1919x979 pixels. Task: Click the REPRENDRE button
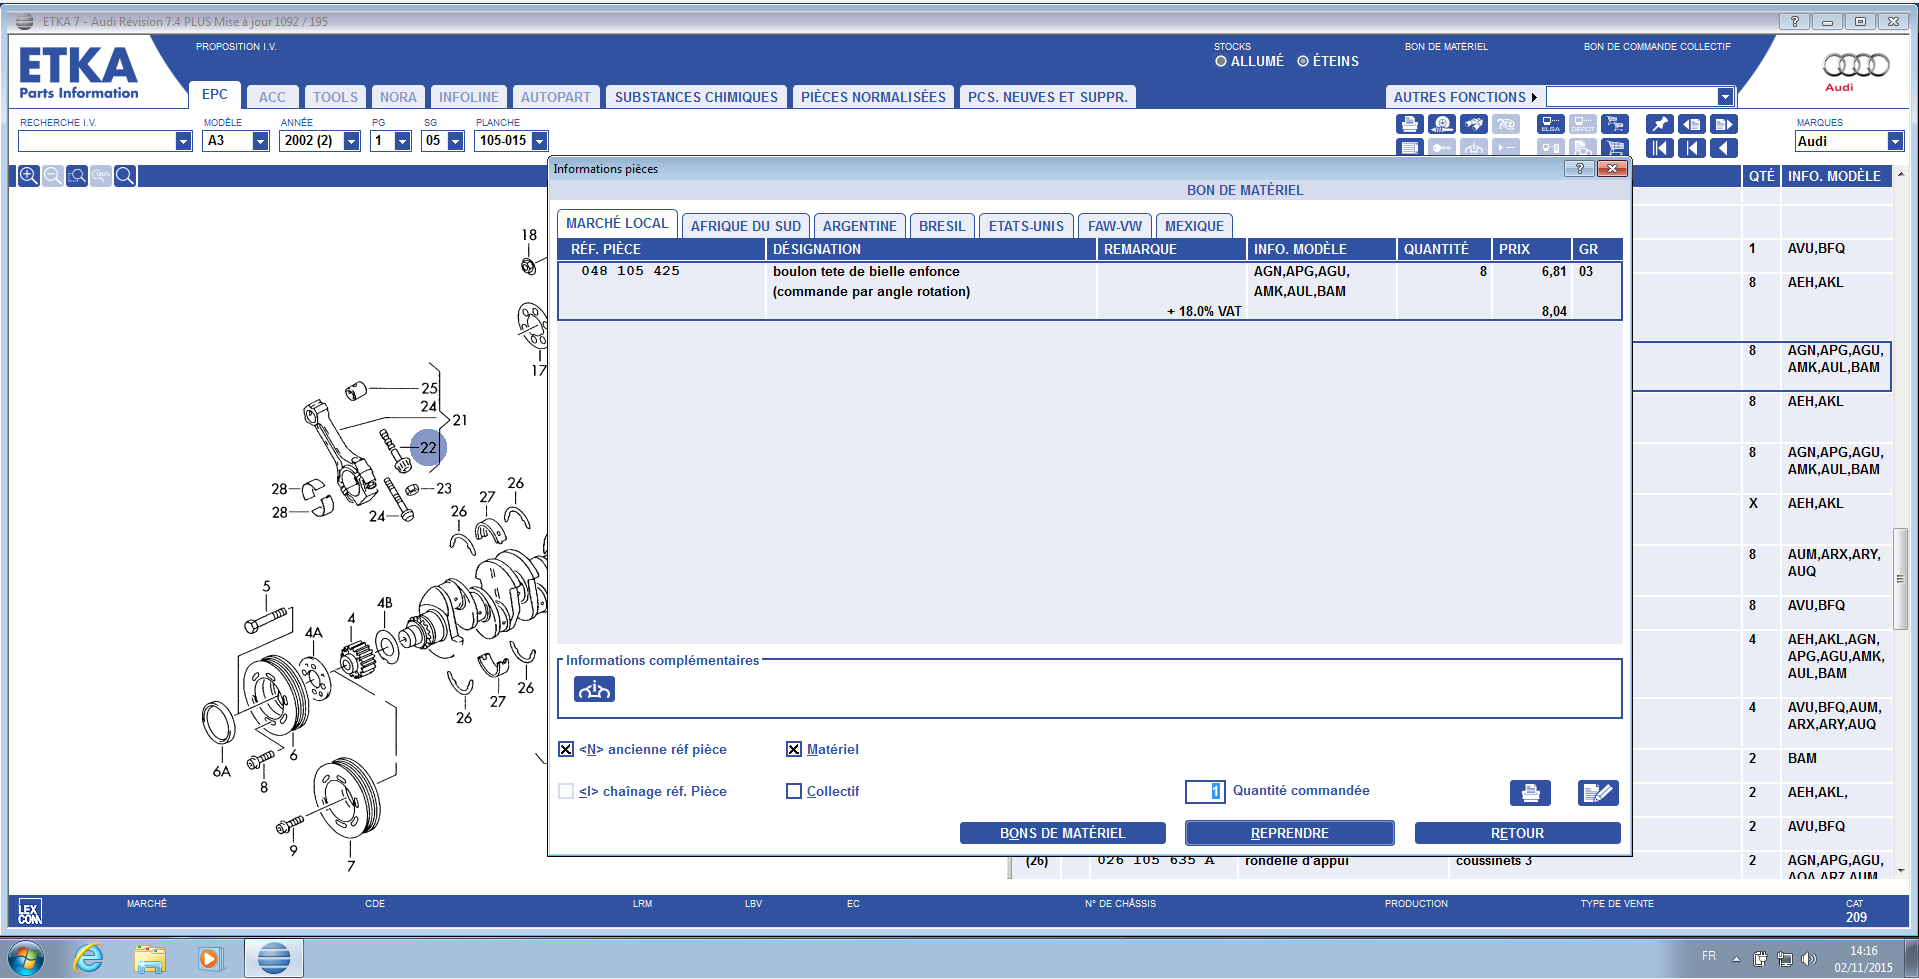(1290, 833)
